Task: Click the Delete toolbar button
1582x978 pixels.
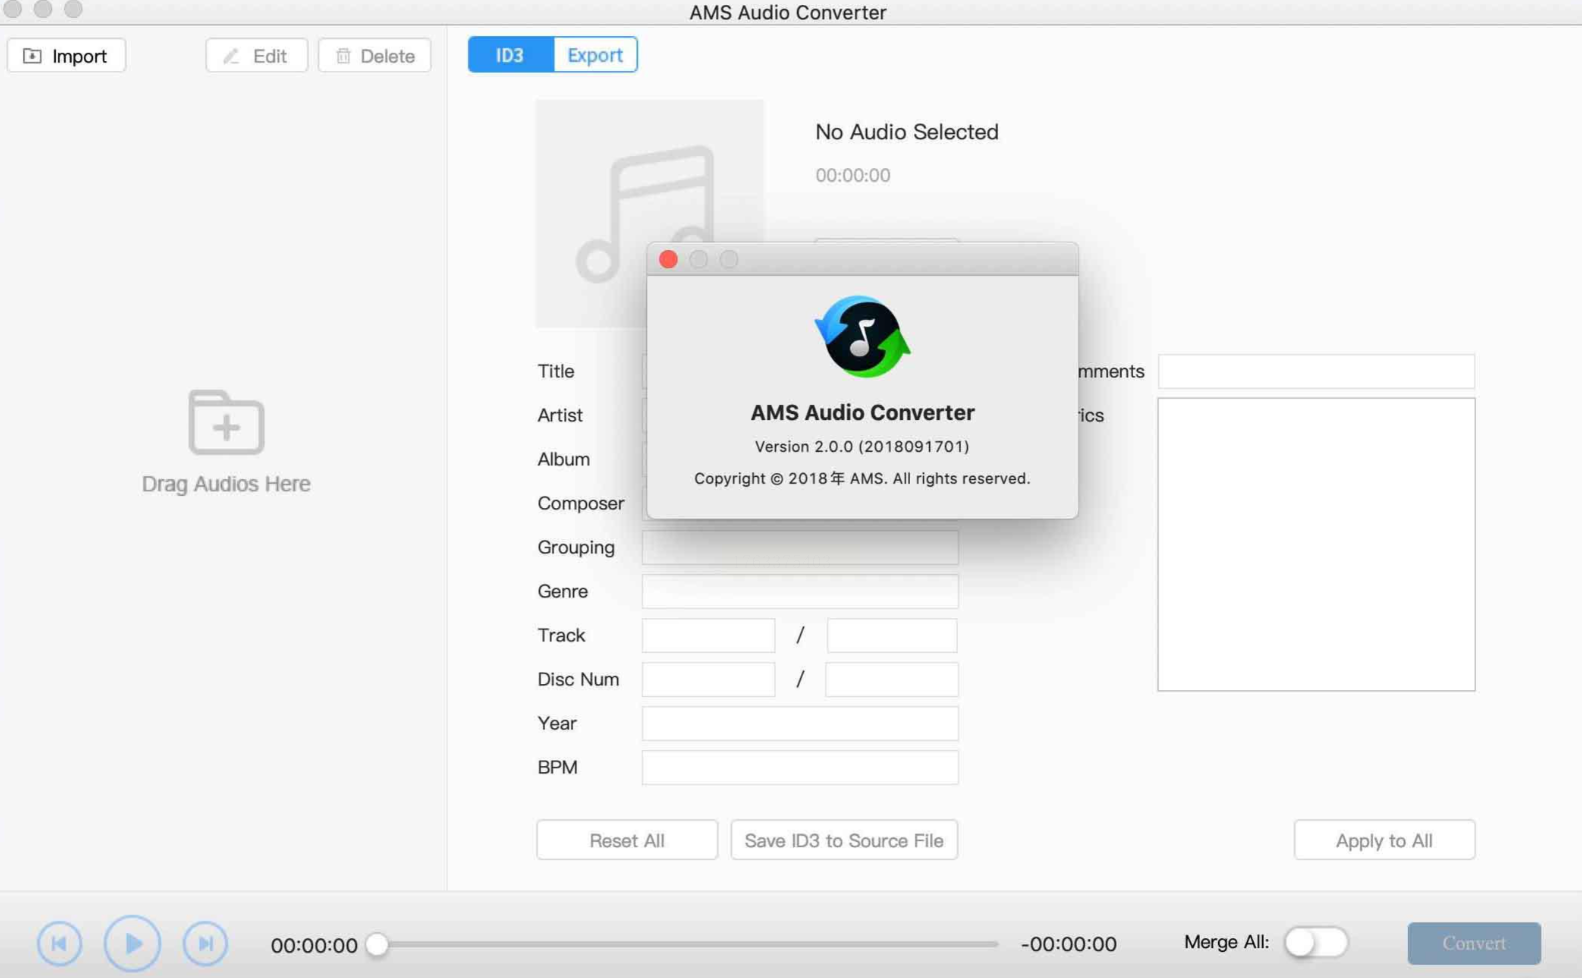Action: click(x=375, y=56)
